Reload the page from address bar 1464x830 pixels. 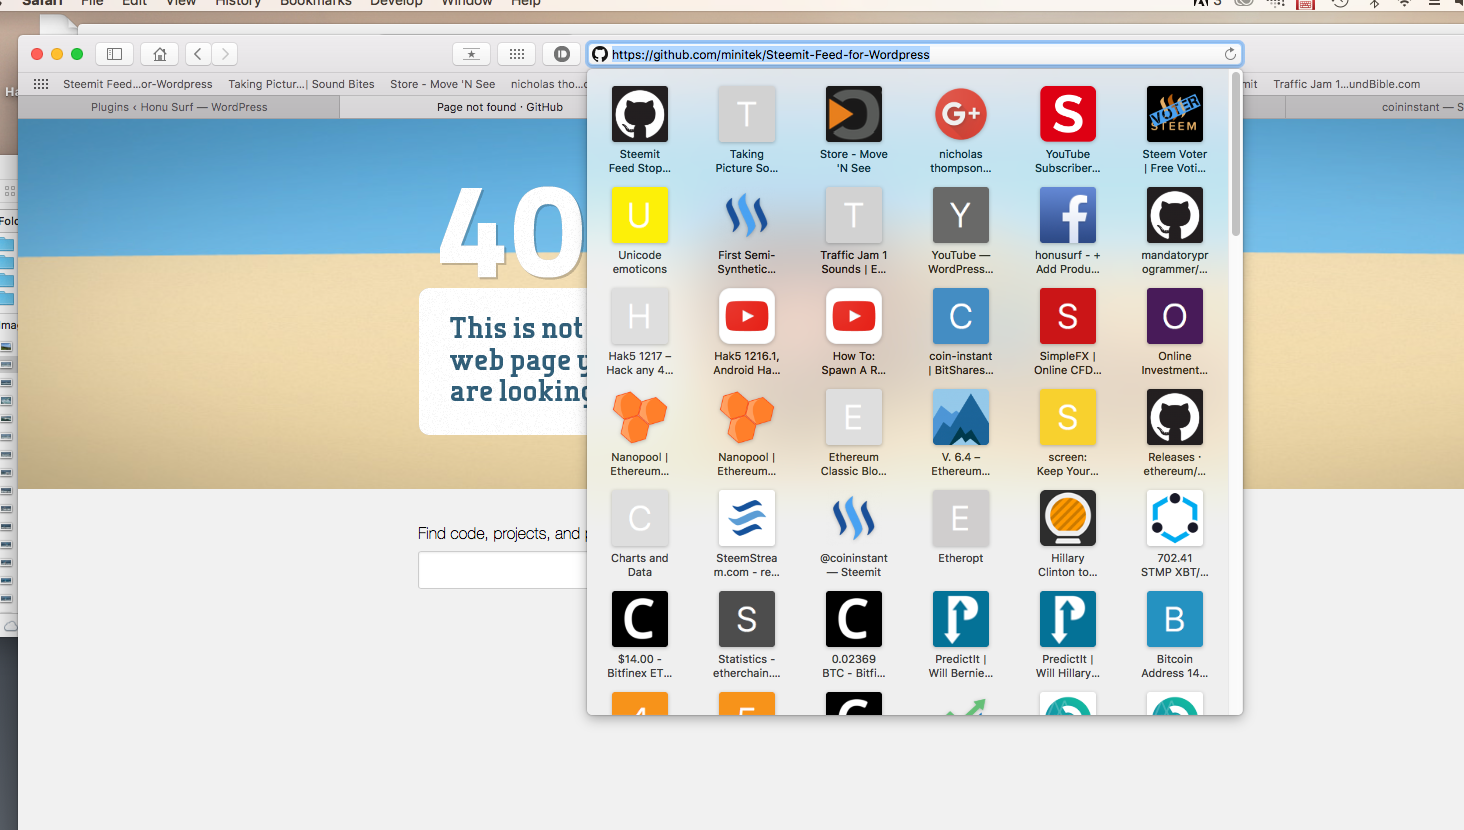[x=1230, y=54]
